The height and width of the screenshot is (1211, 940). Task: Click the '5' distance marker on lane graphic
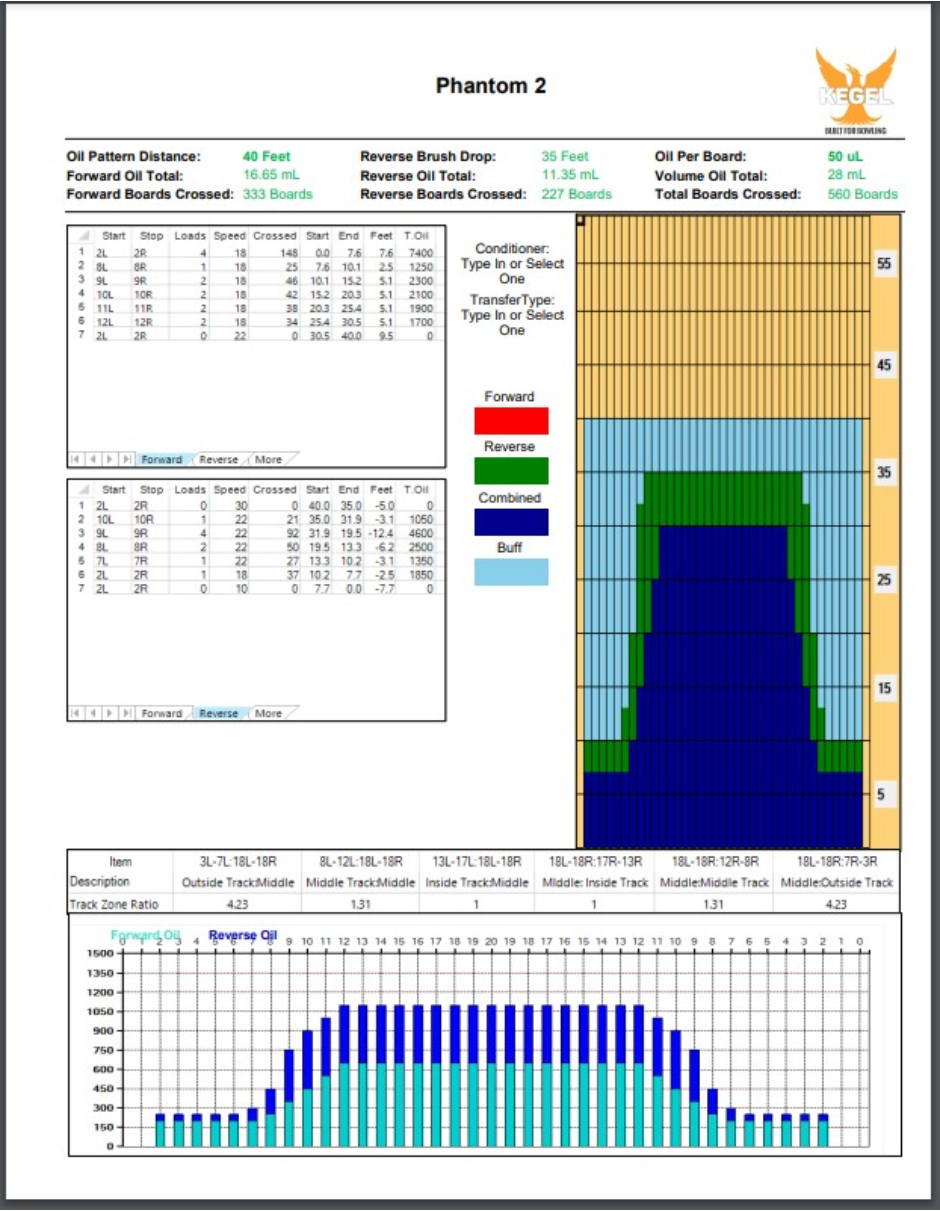(881, 795)
